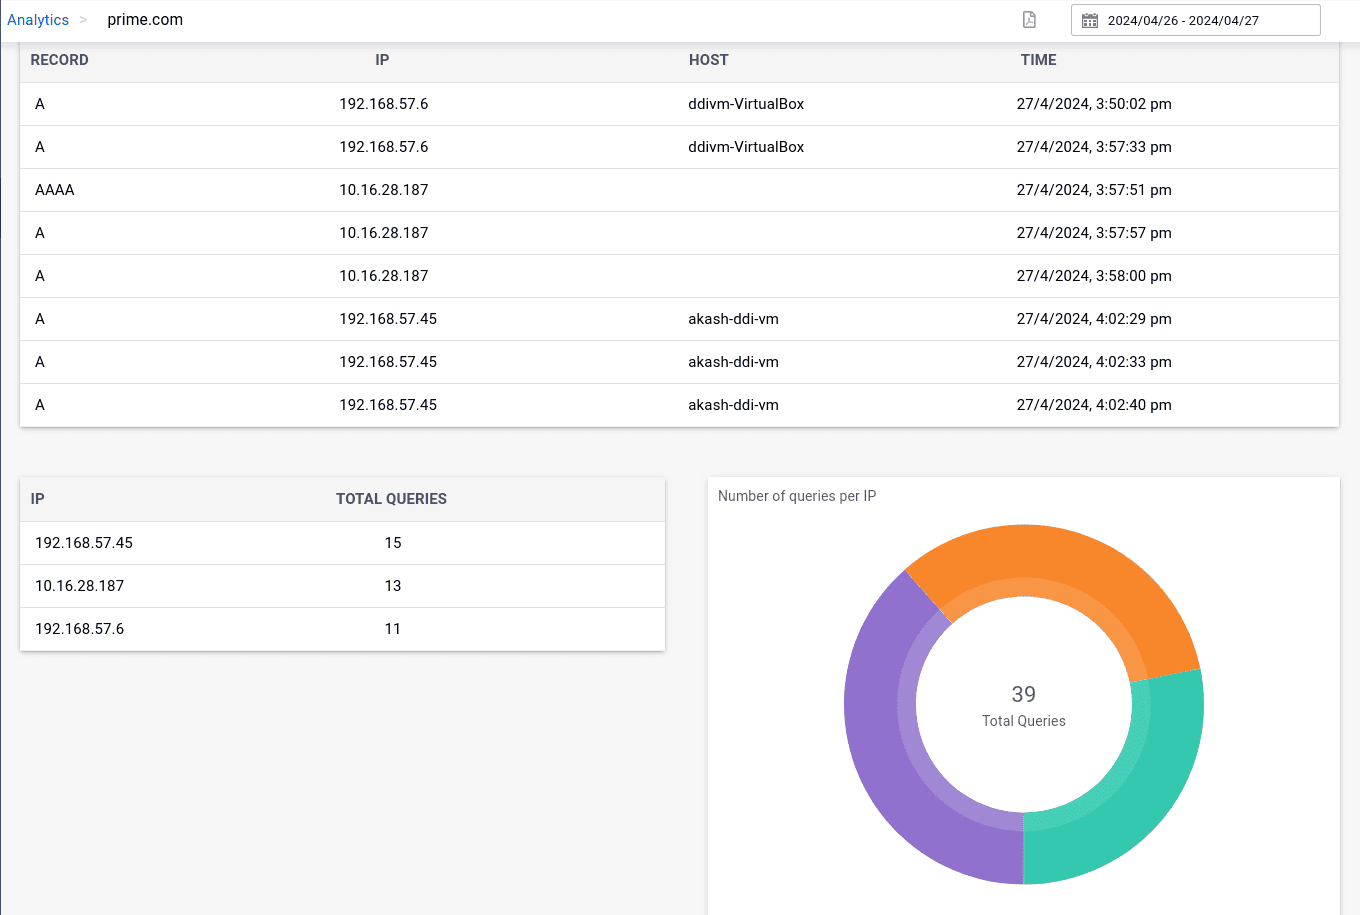The height and width of the screenshot is (915, 1360).
Task: Click the TOTAL QUERIES column header
Action: [x=391, y=499]
